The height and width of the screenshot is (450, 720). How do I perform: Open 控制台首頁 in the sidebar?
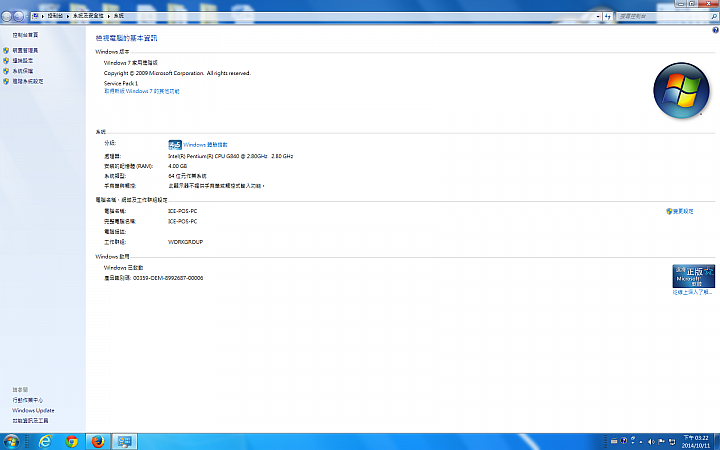(x=25, y=35)
